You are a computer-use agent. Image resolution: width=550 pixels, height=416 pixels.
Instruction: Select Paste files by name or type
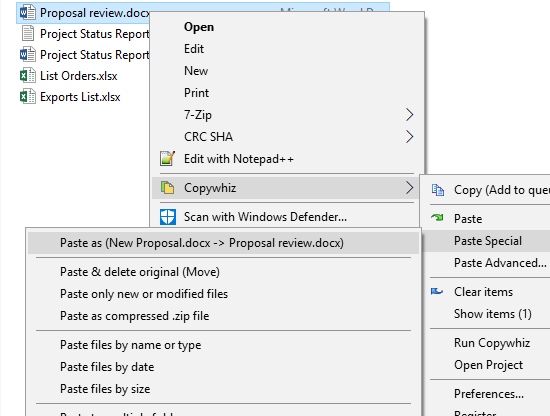point(223,345)
